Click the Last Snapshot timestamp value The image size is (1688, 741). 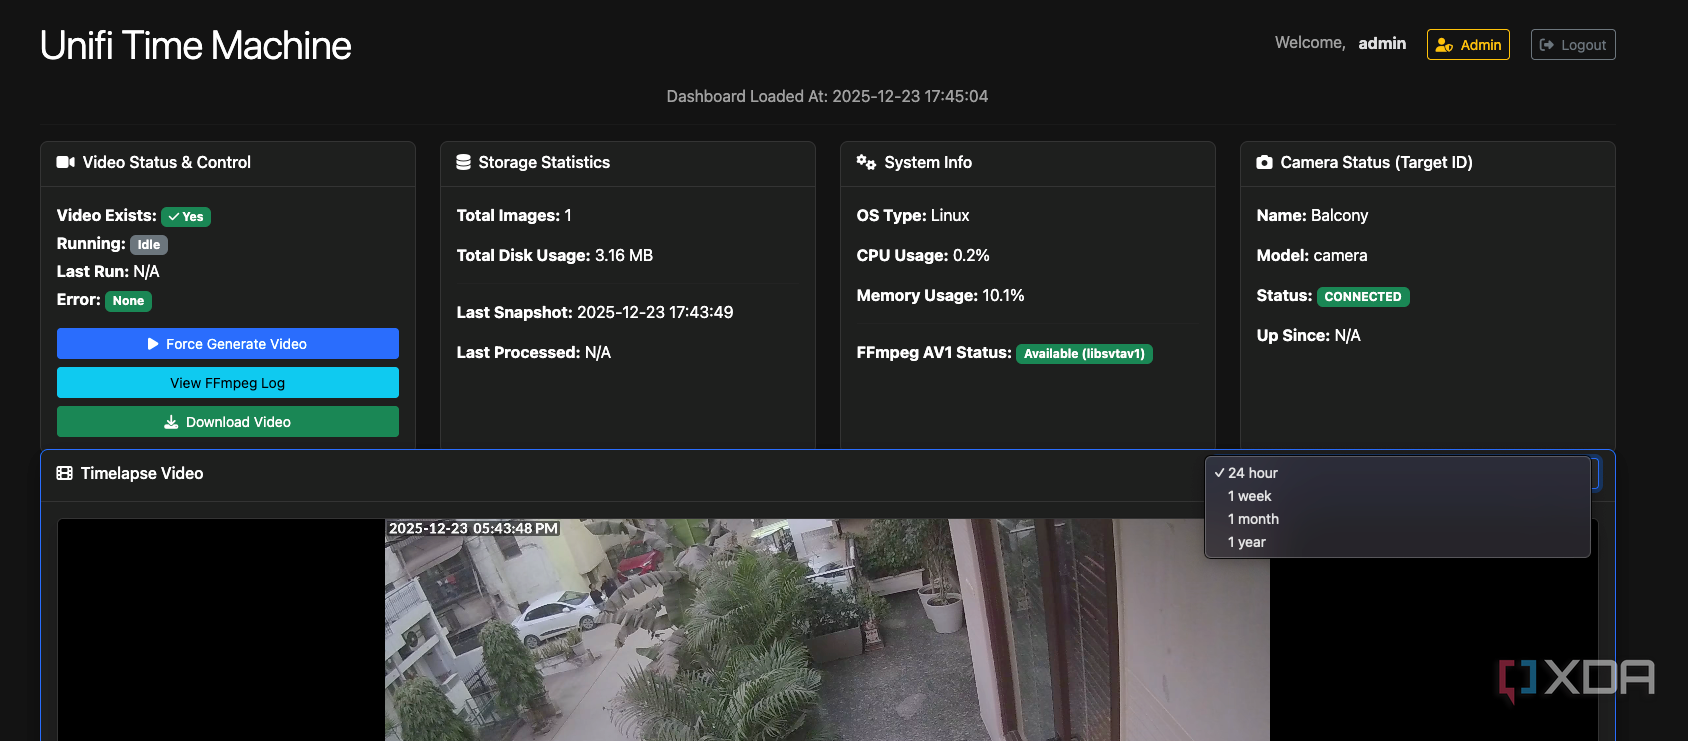655,312
